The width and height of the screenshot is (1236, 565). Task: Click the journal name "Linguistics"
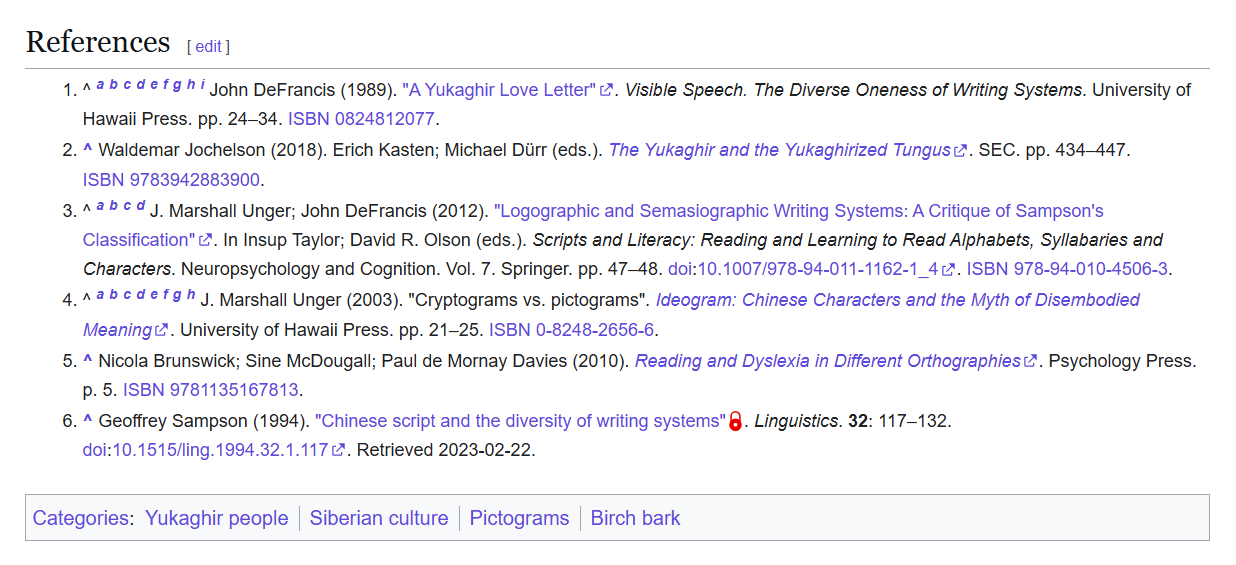[x=797, y=421]
